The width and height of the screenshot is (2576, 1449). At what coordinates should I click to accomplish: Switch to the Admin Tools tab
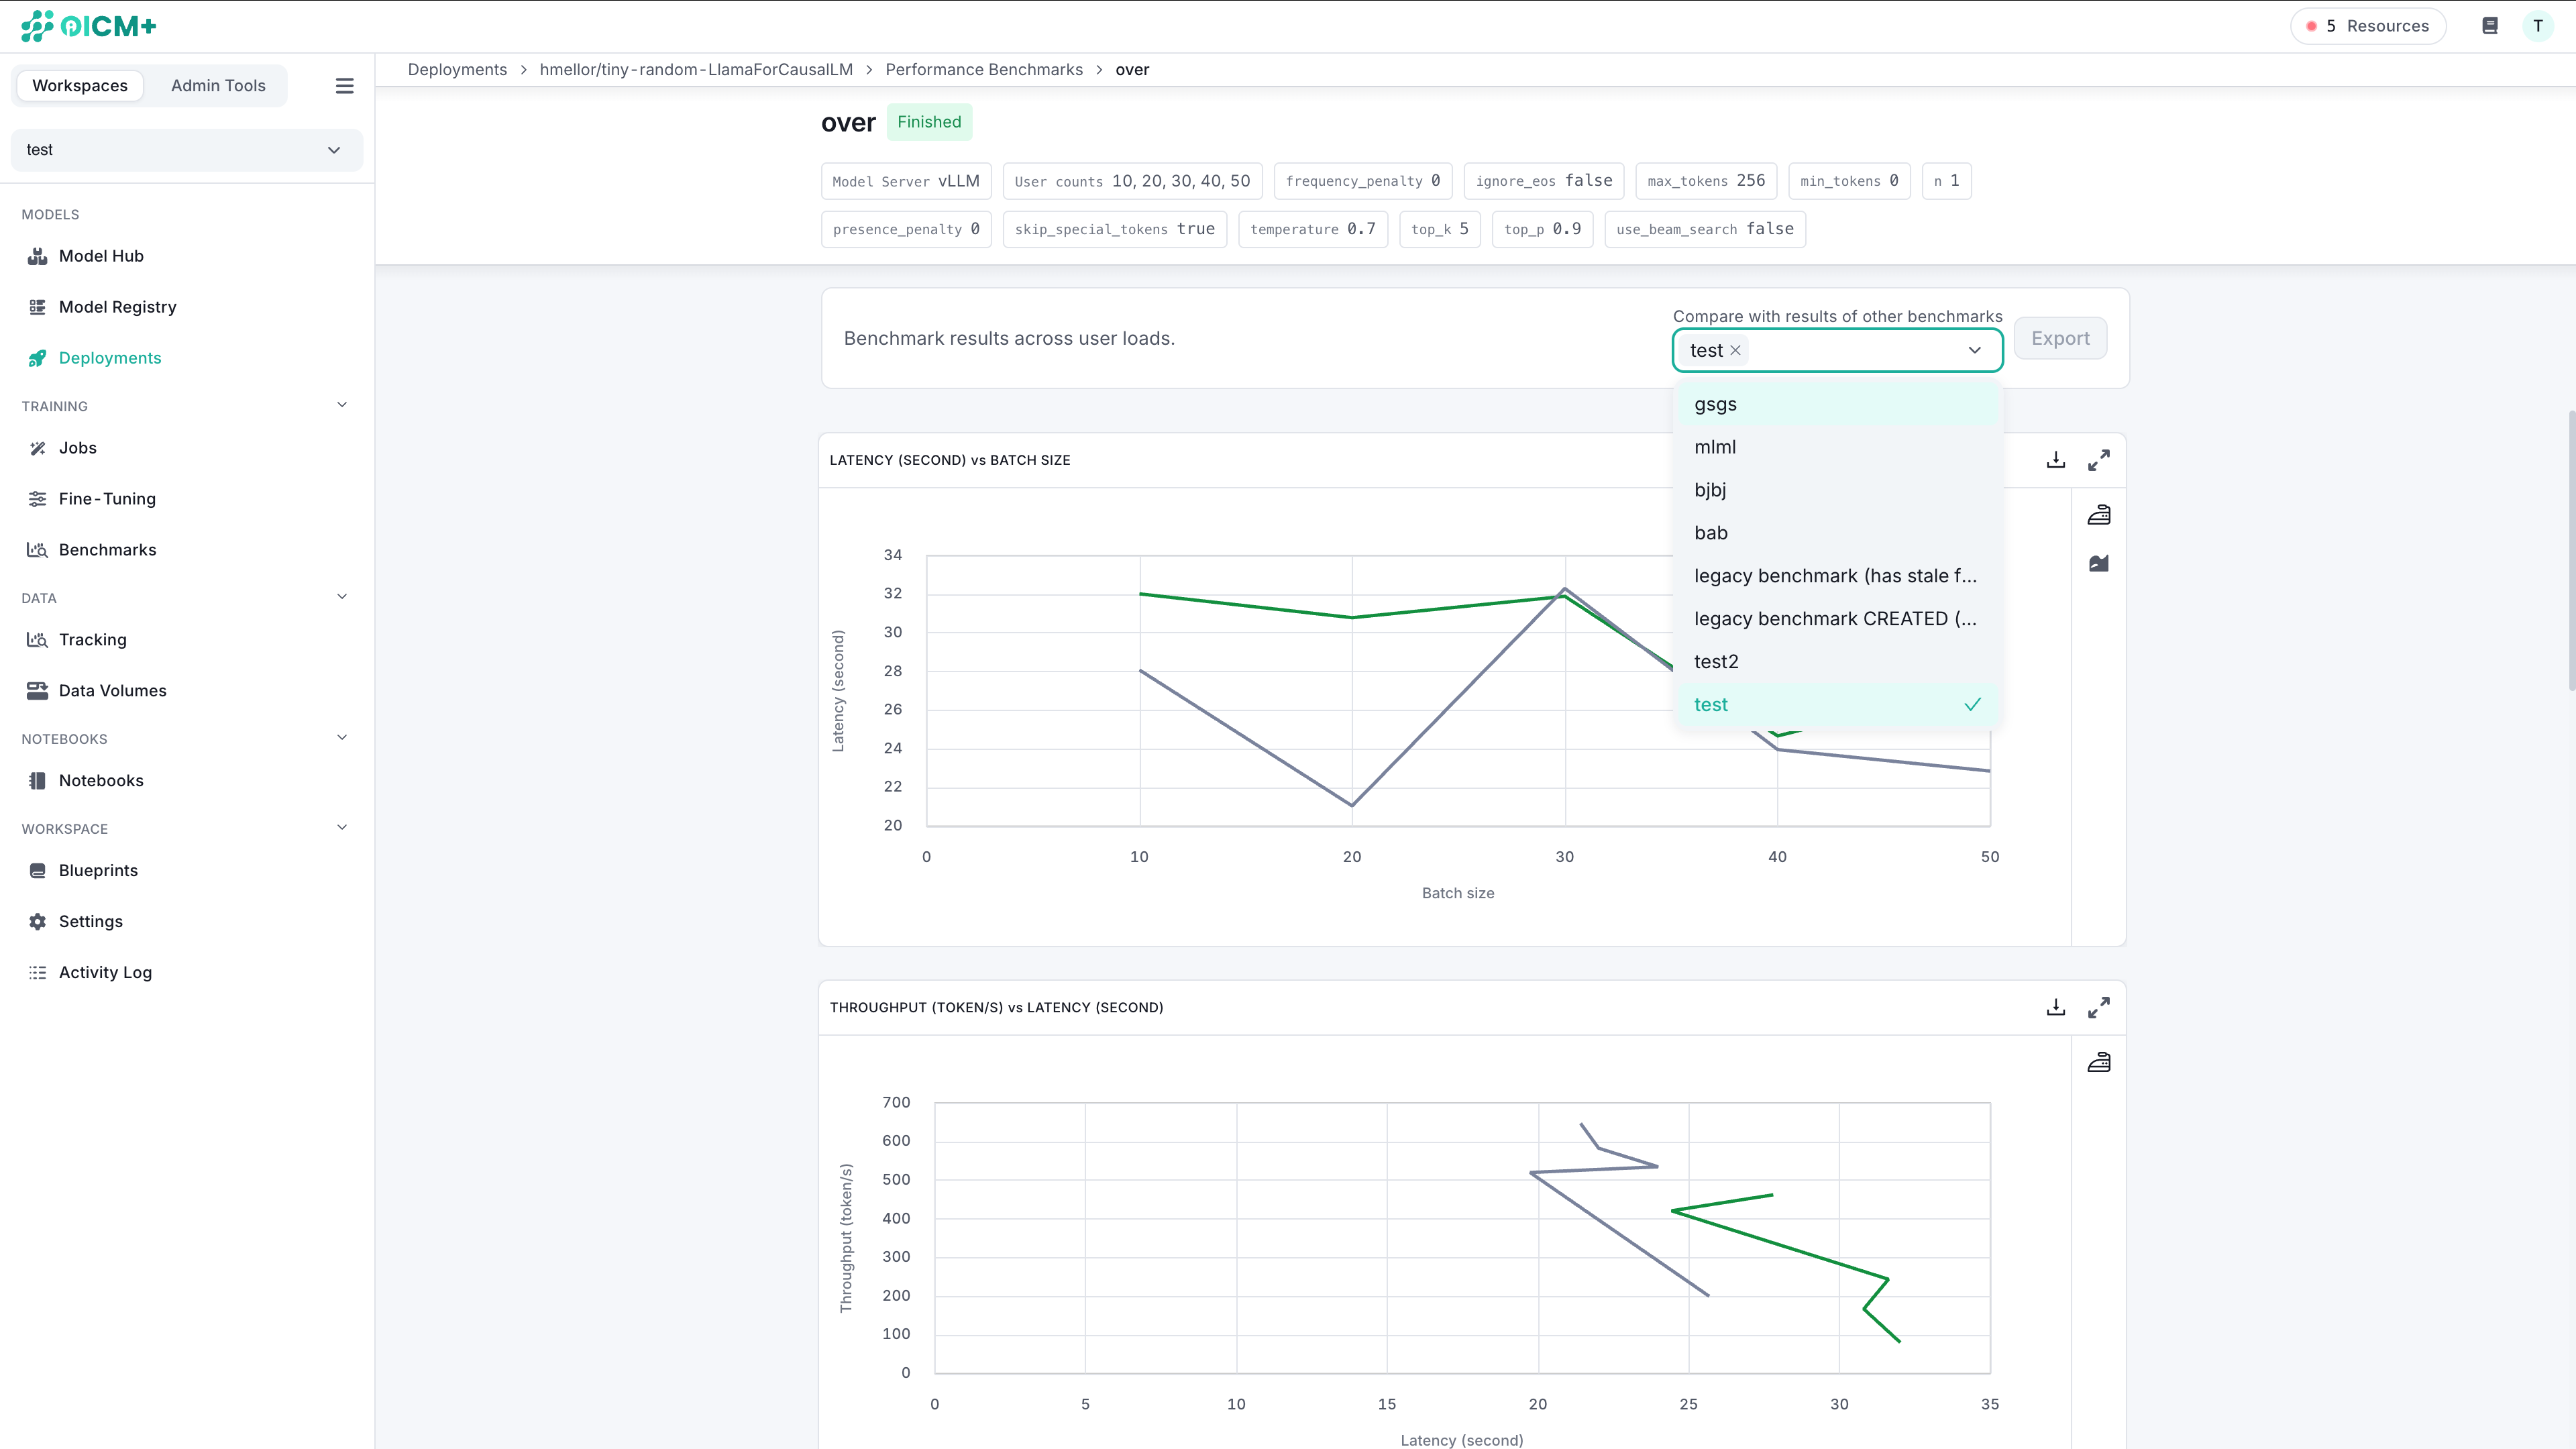tap(218, 86)
